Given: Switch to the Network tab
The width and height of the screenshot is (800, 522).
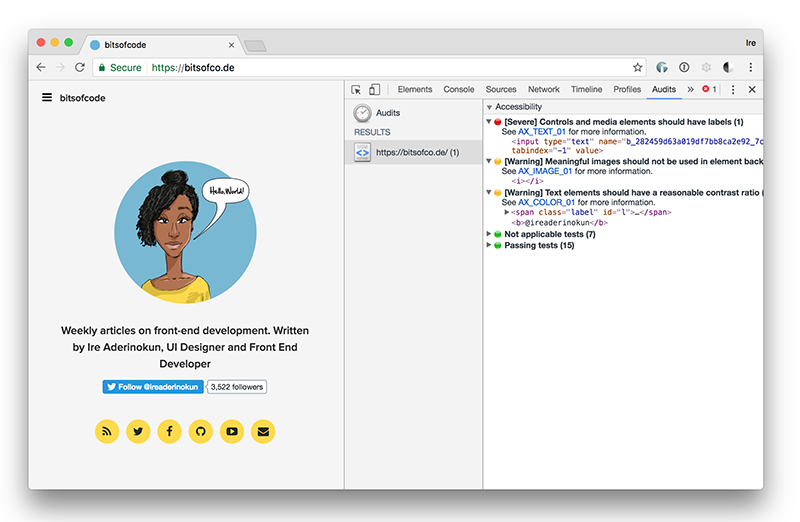Looking at the screenshot, I should [543, 90].
